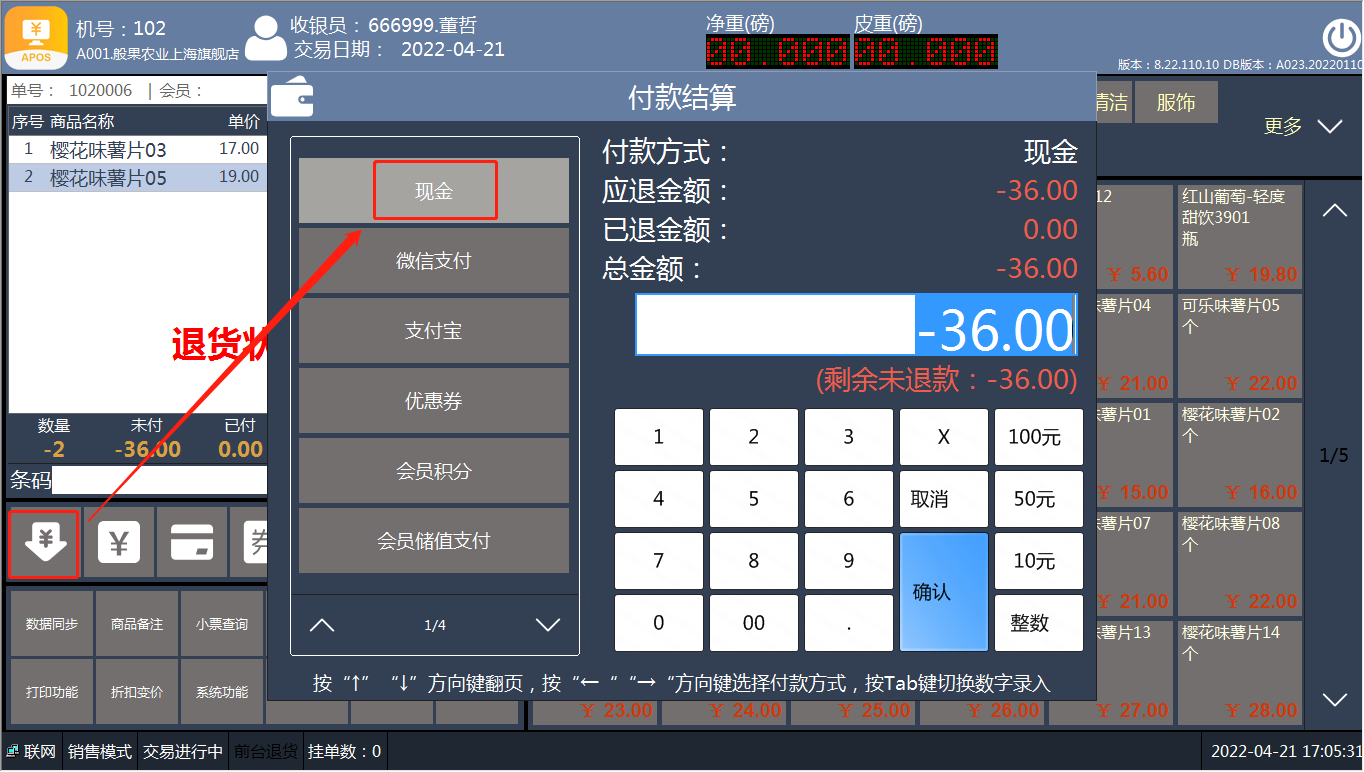
Task: Click the power button icon
Action: coord(1340,38)
